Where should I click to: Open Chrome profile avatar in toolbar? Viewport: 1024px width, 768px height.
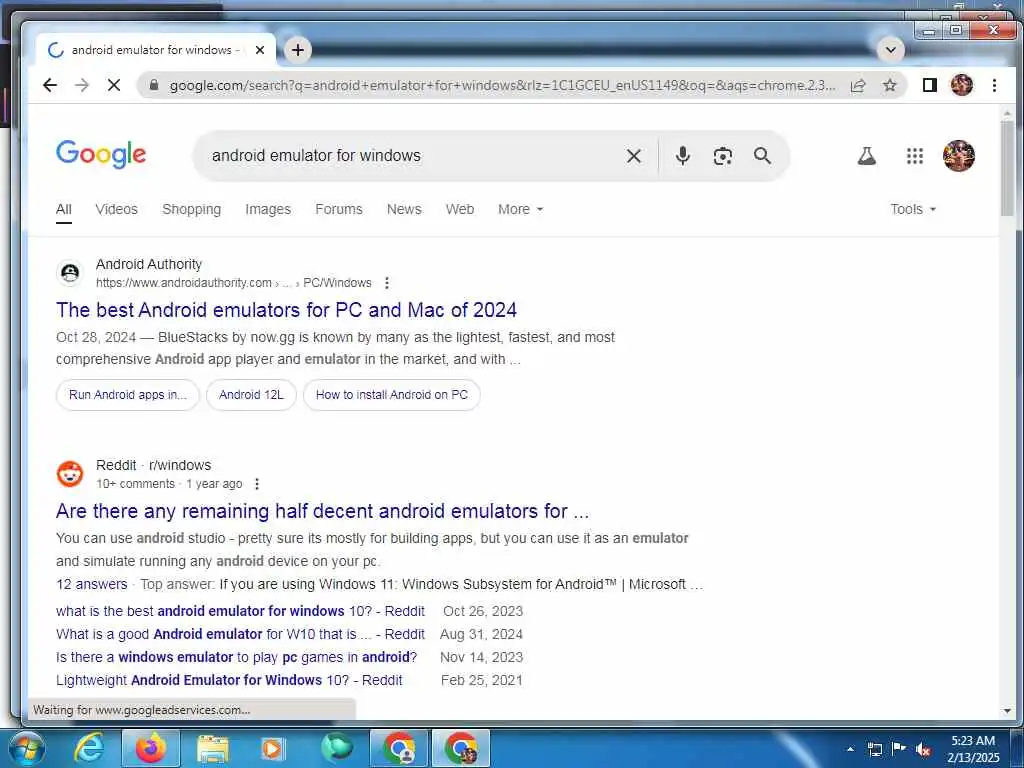tap(961, 85)
